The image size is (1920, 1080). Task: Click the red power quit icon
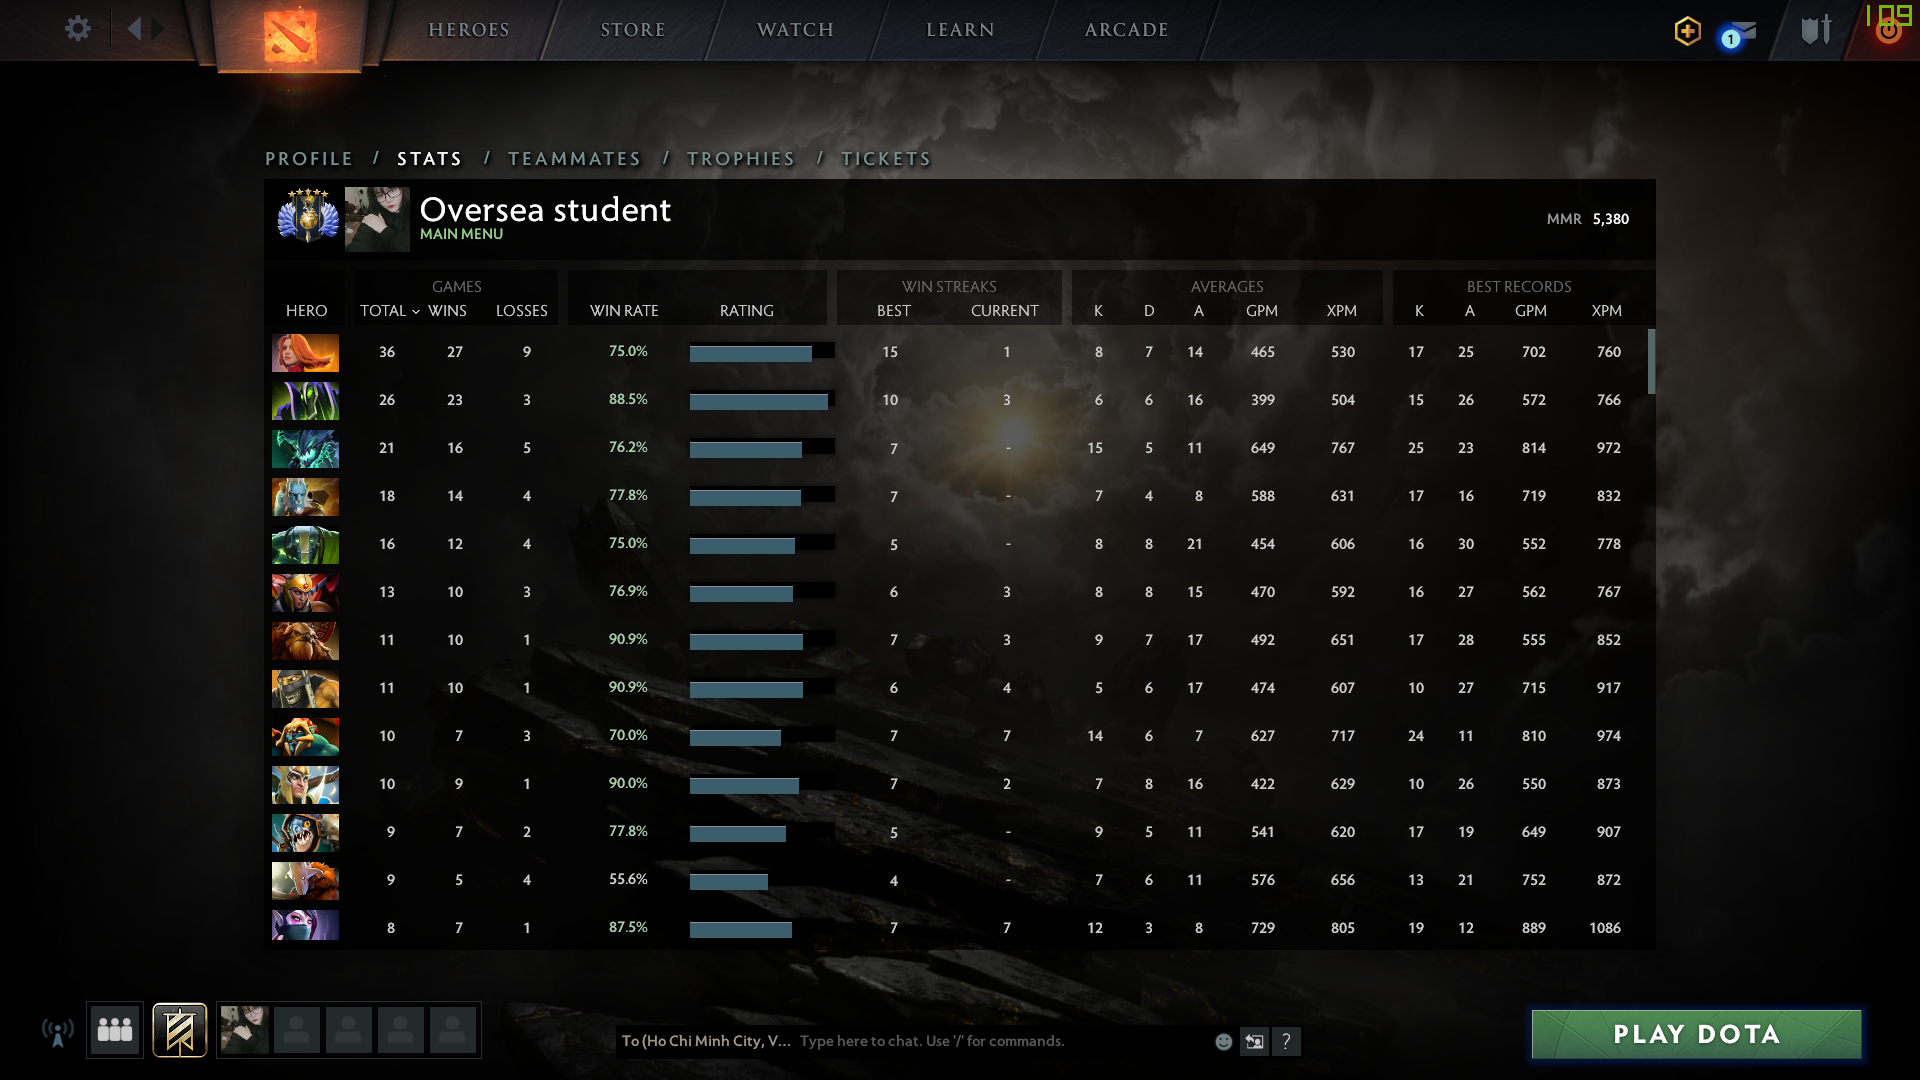(x=1888, y=32)
